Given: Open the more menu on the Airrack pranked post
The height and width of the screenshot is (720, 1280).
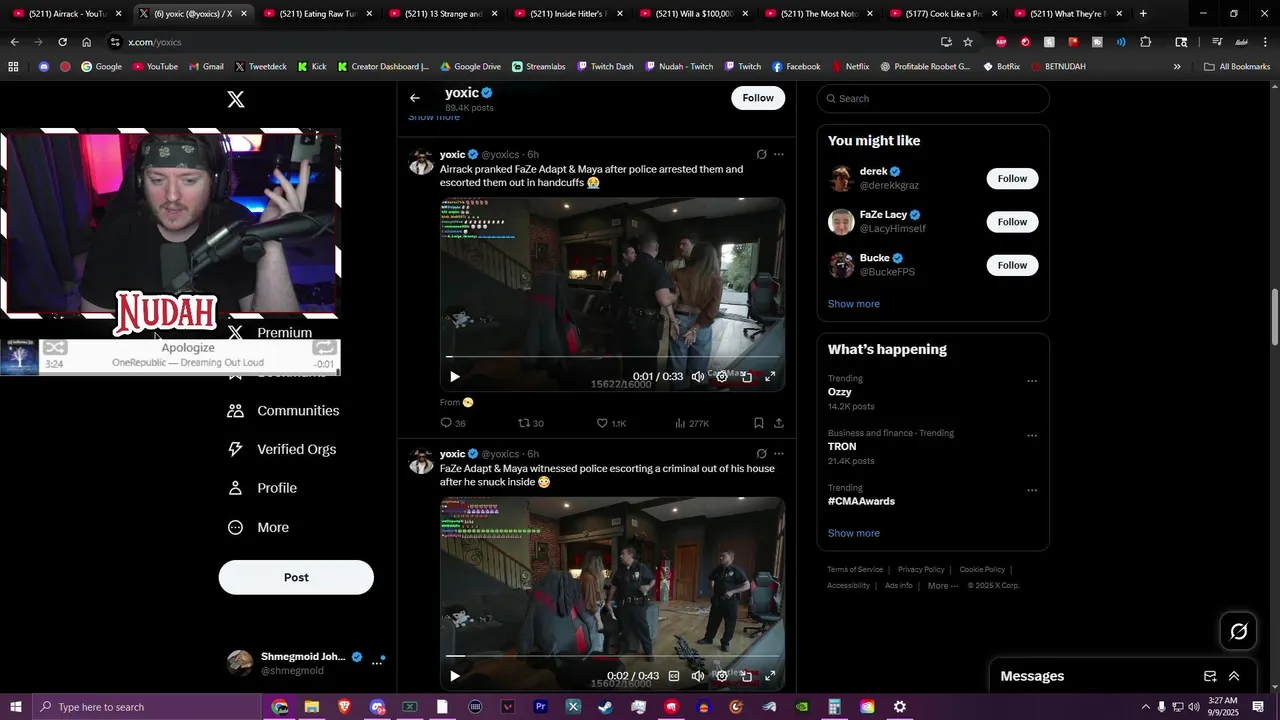Looking at the screenshot, I should (779, 154).
